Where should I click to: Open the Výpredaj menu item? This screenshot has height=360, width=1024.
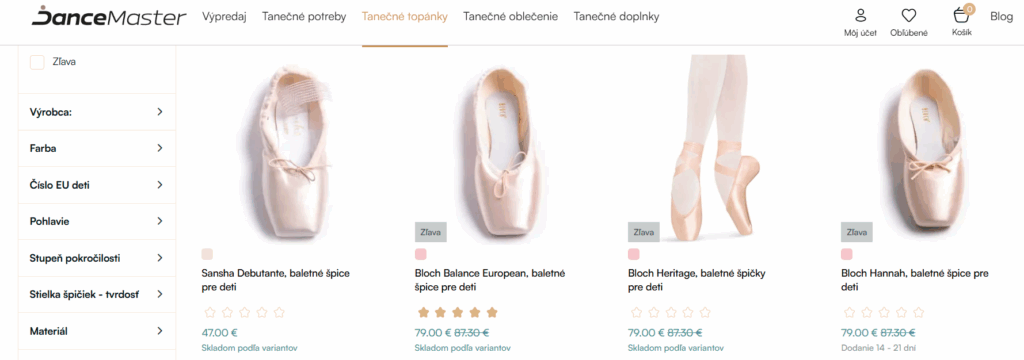(x=224, y=17)
